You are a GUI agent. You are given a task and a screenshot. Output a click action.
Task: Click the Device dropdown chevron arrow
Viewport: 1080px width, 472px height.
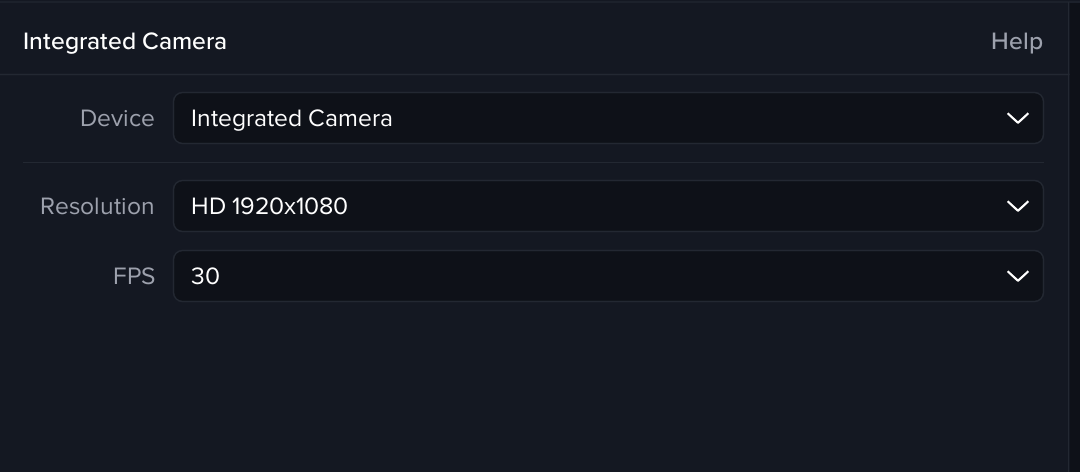point(1017,118)
